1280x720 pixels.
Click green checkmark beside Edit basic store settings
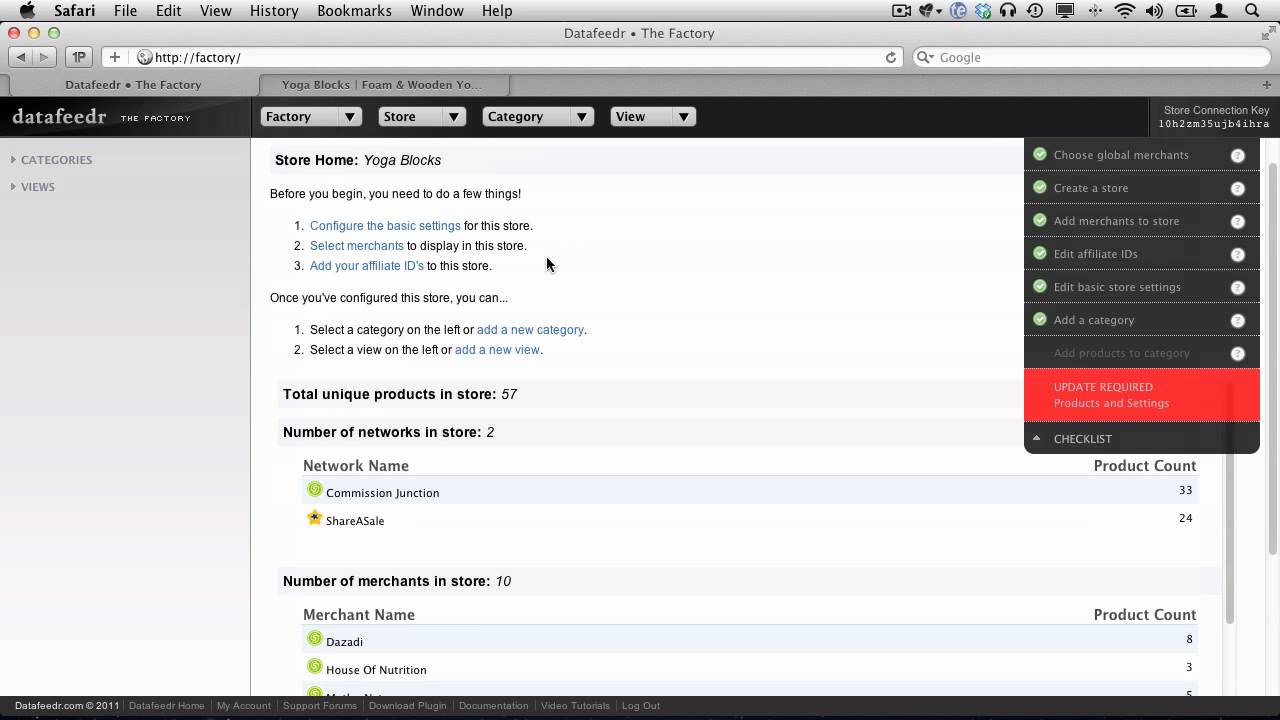click(1040, 286)
